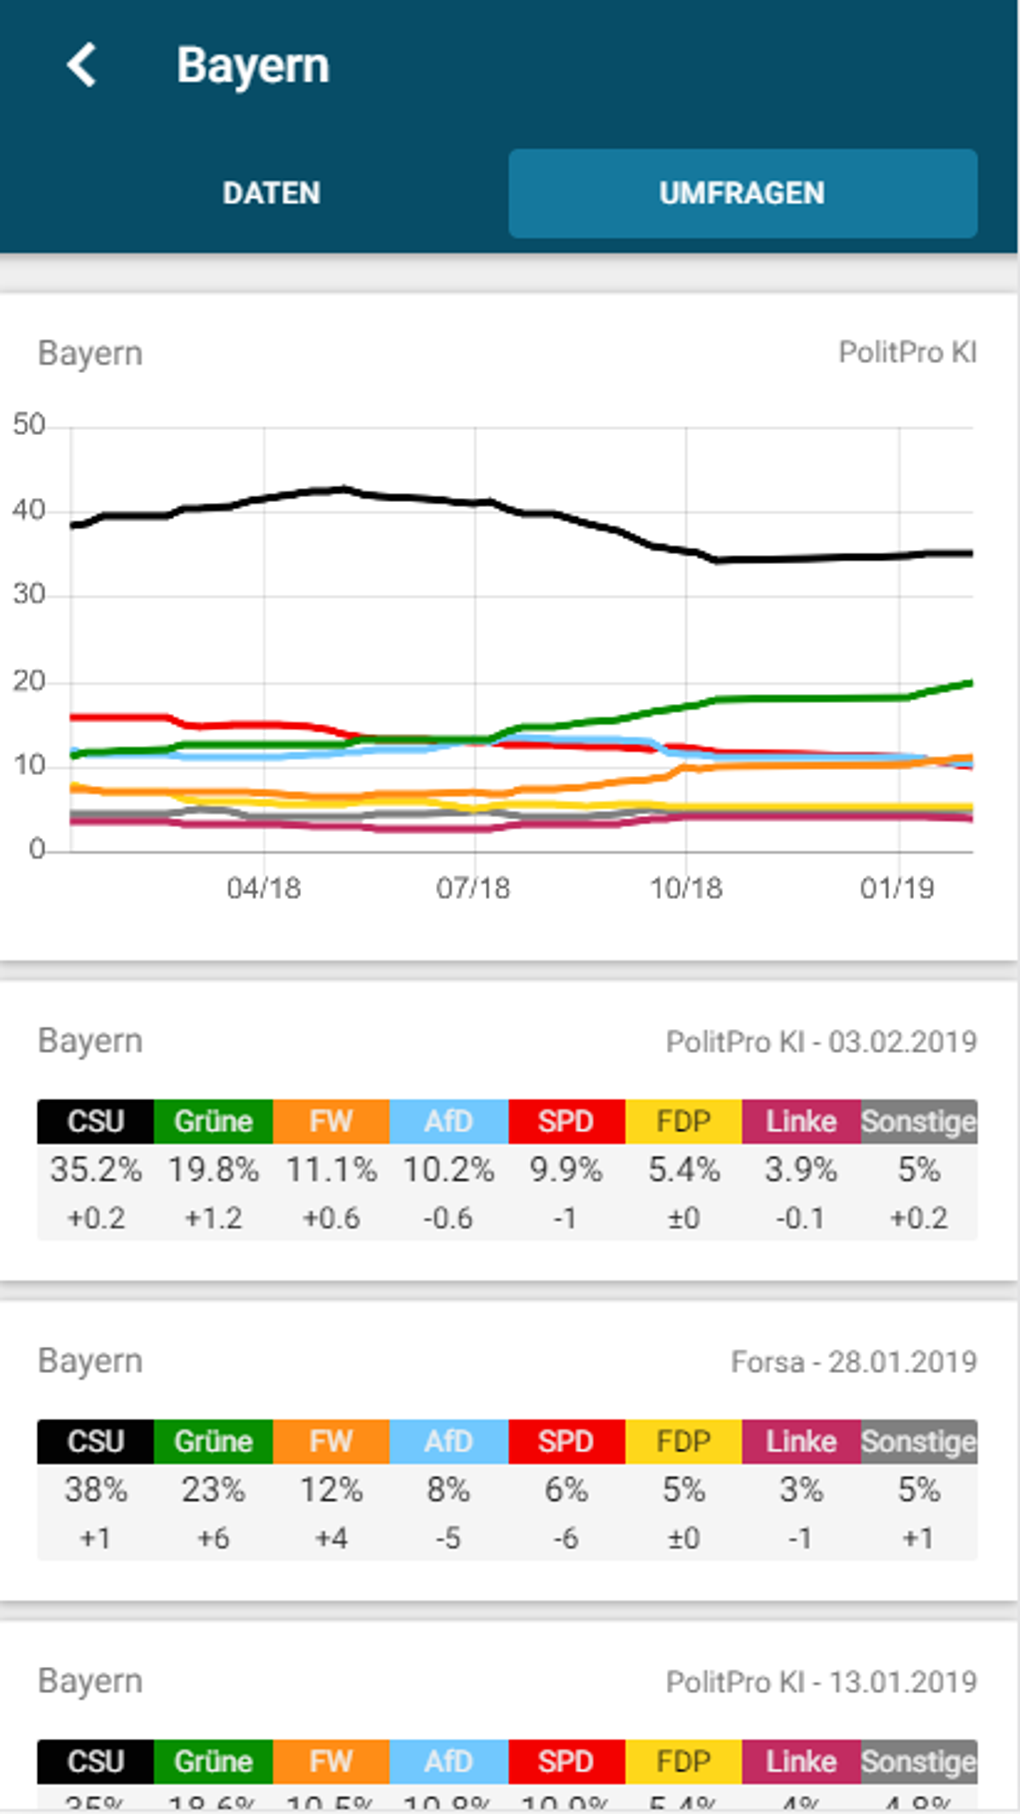The height and width of the screenshot is (1814, 1020).
Task: Switch to the DATEN tab
Action: click(x=270, y=192)
